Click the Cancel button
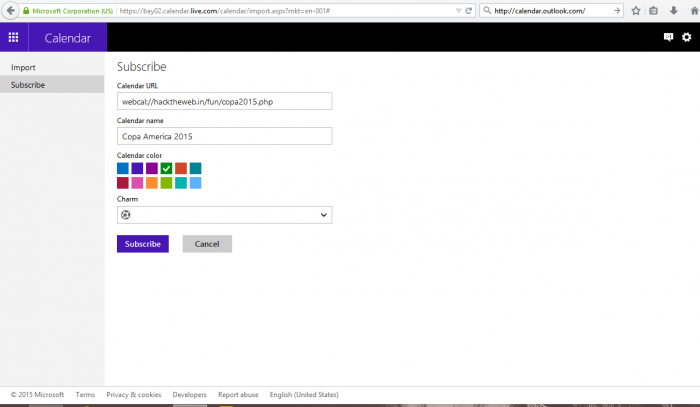Image resolution: width=700 pixels, height=407 pixels. pos(207,244)
